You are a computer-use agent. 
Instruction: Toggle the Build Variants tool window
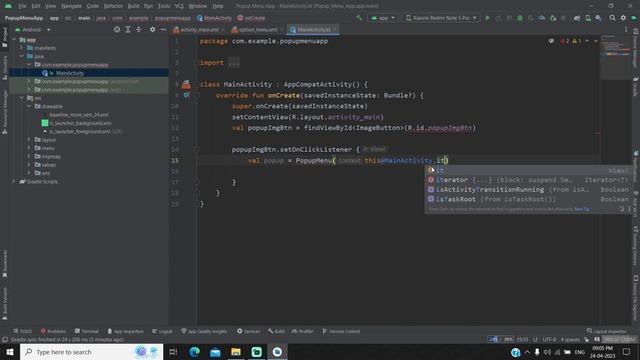coord(5,303)
